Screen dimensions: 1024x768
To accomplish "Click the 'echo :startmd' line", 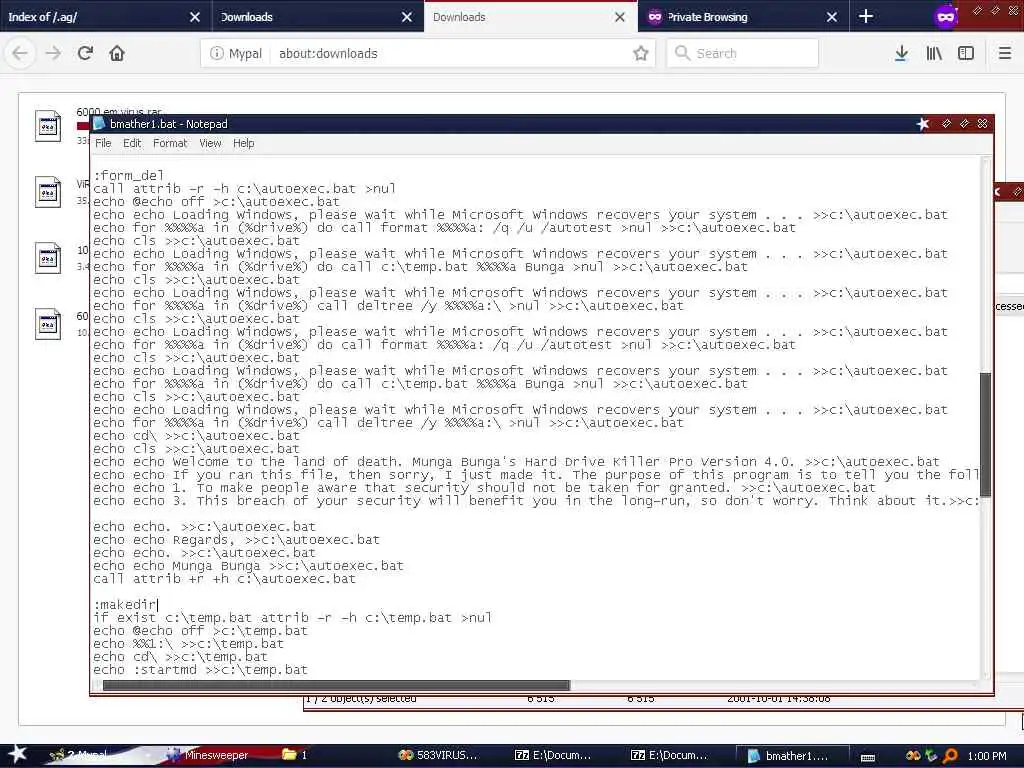I will click(x=200, y=670).
